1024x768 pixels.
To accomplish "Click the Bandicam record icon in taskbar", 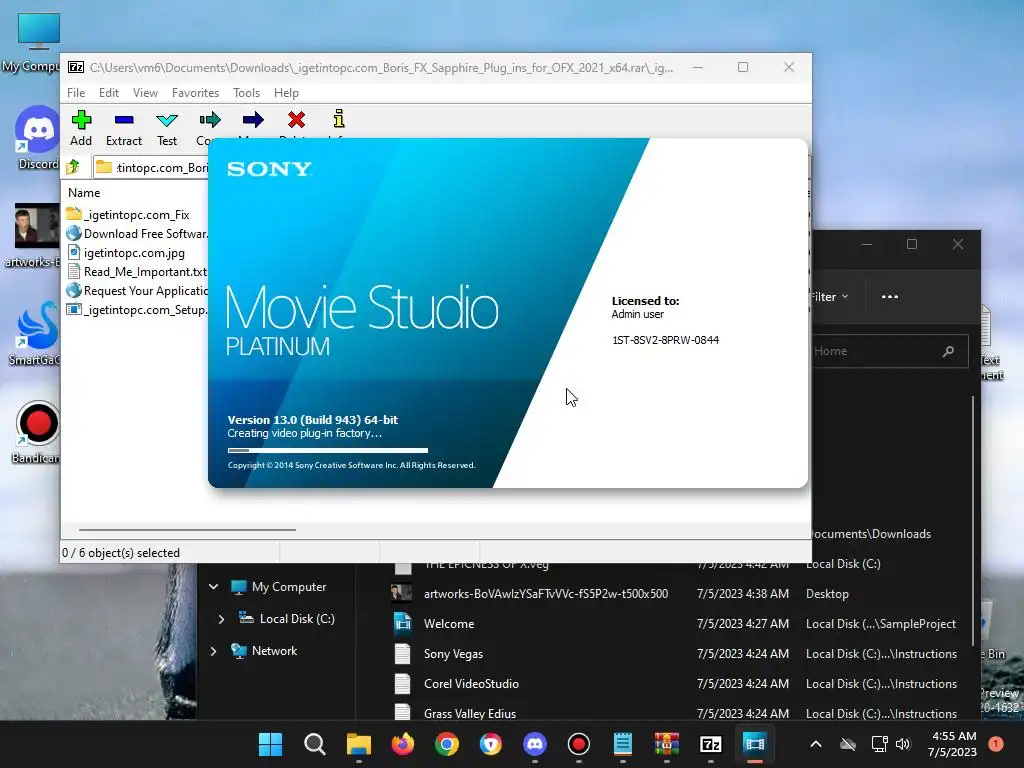I will (579, 744).
